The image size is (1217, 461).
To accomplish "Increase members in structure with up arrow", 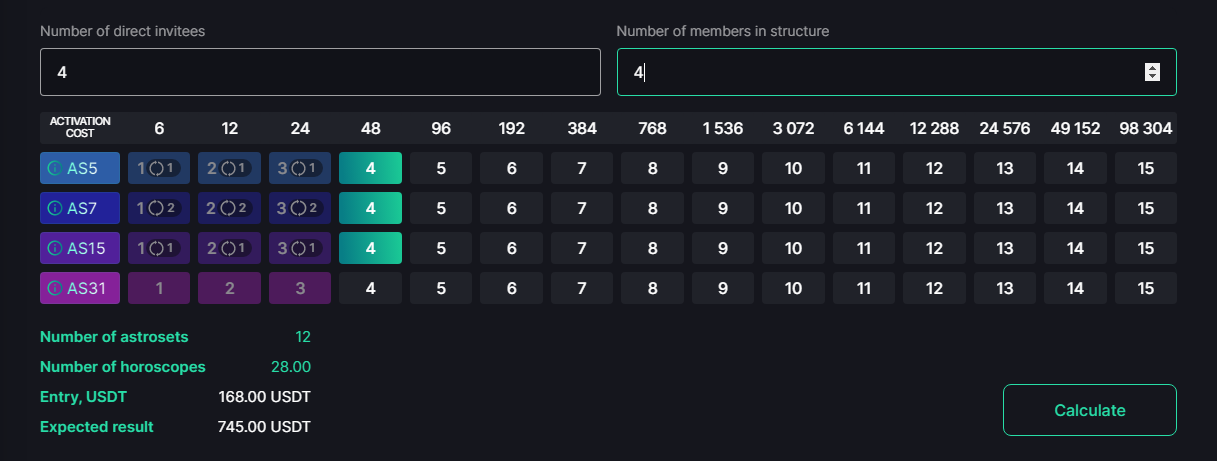I will click(1152, 67).
